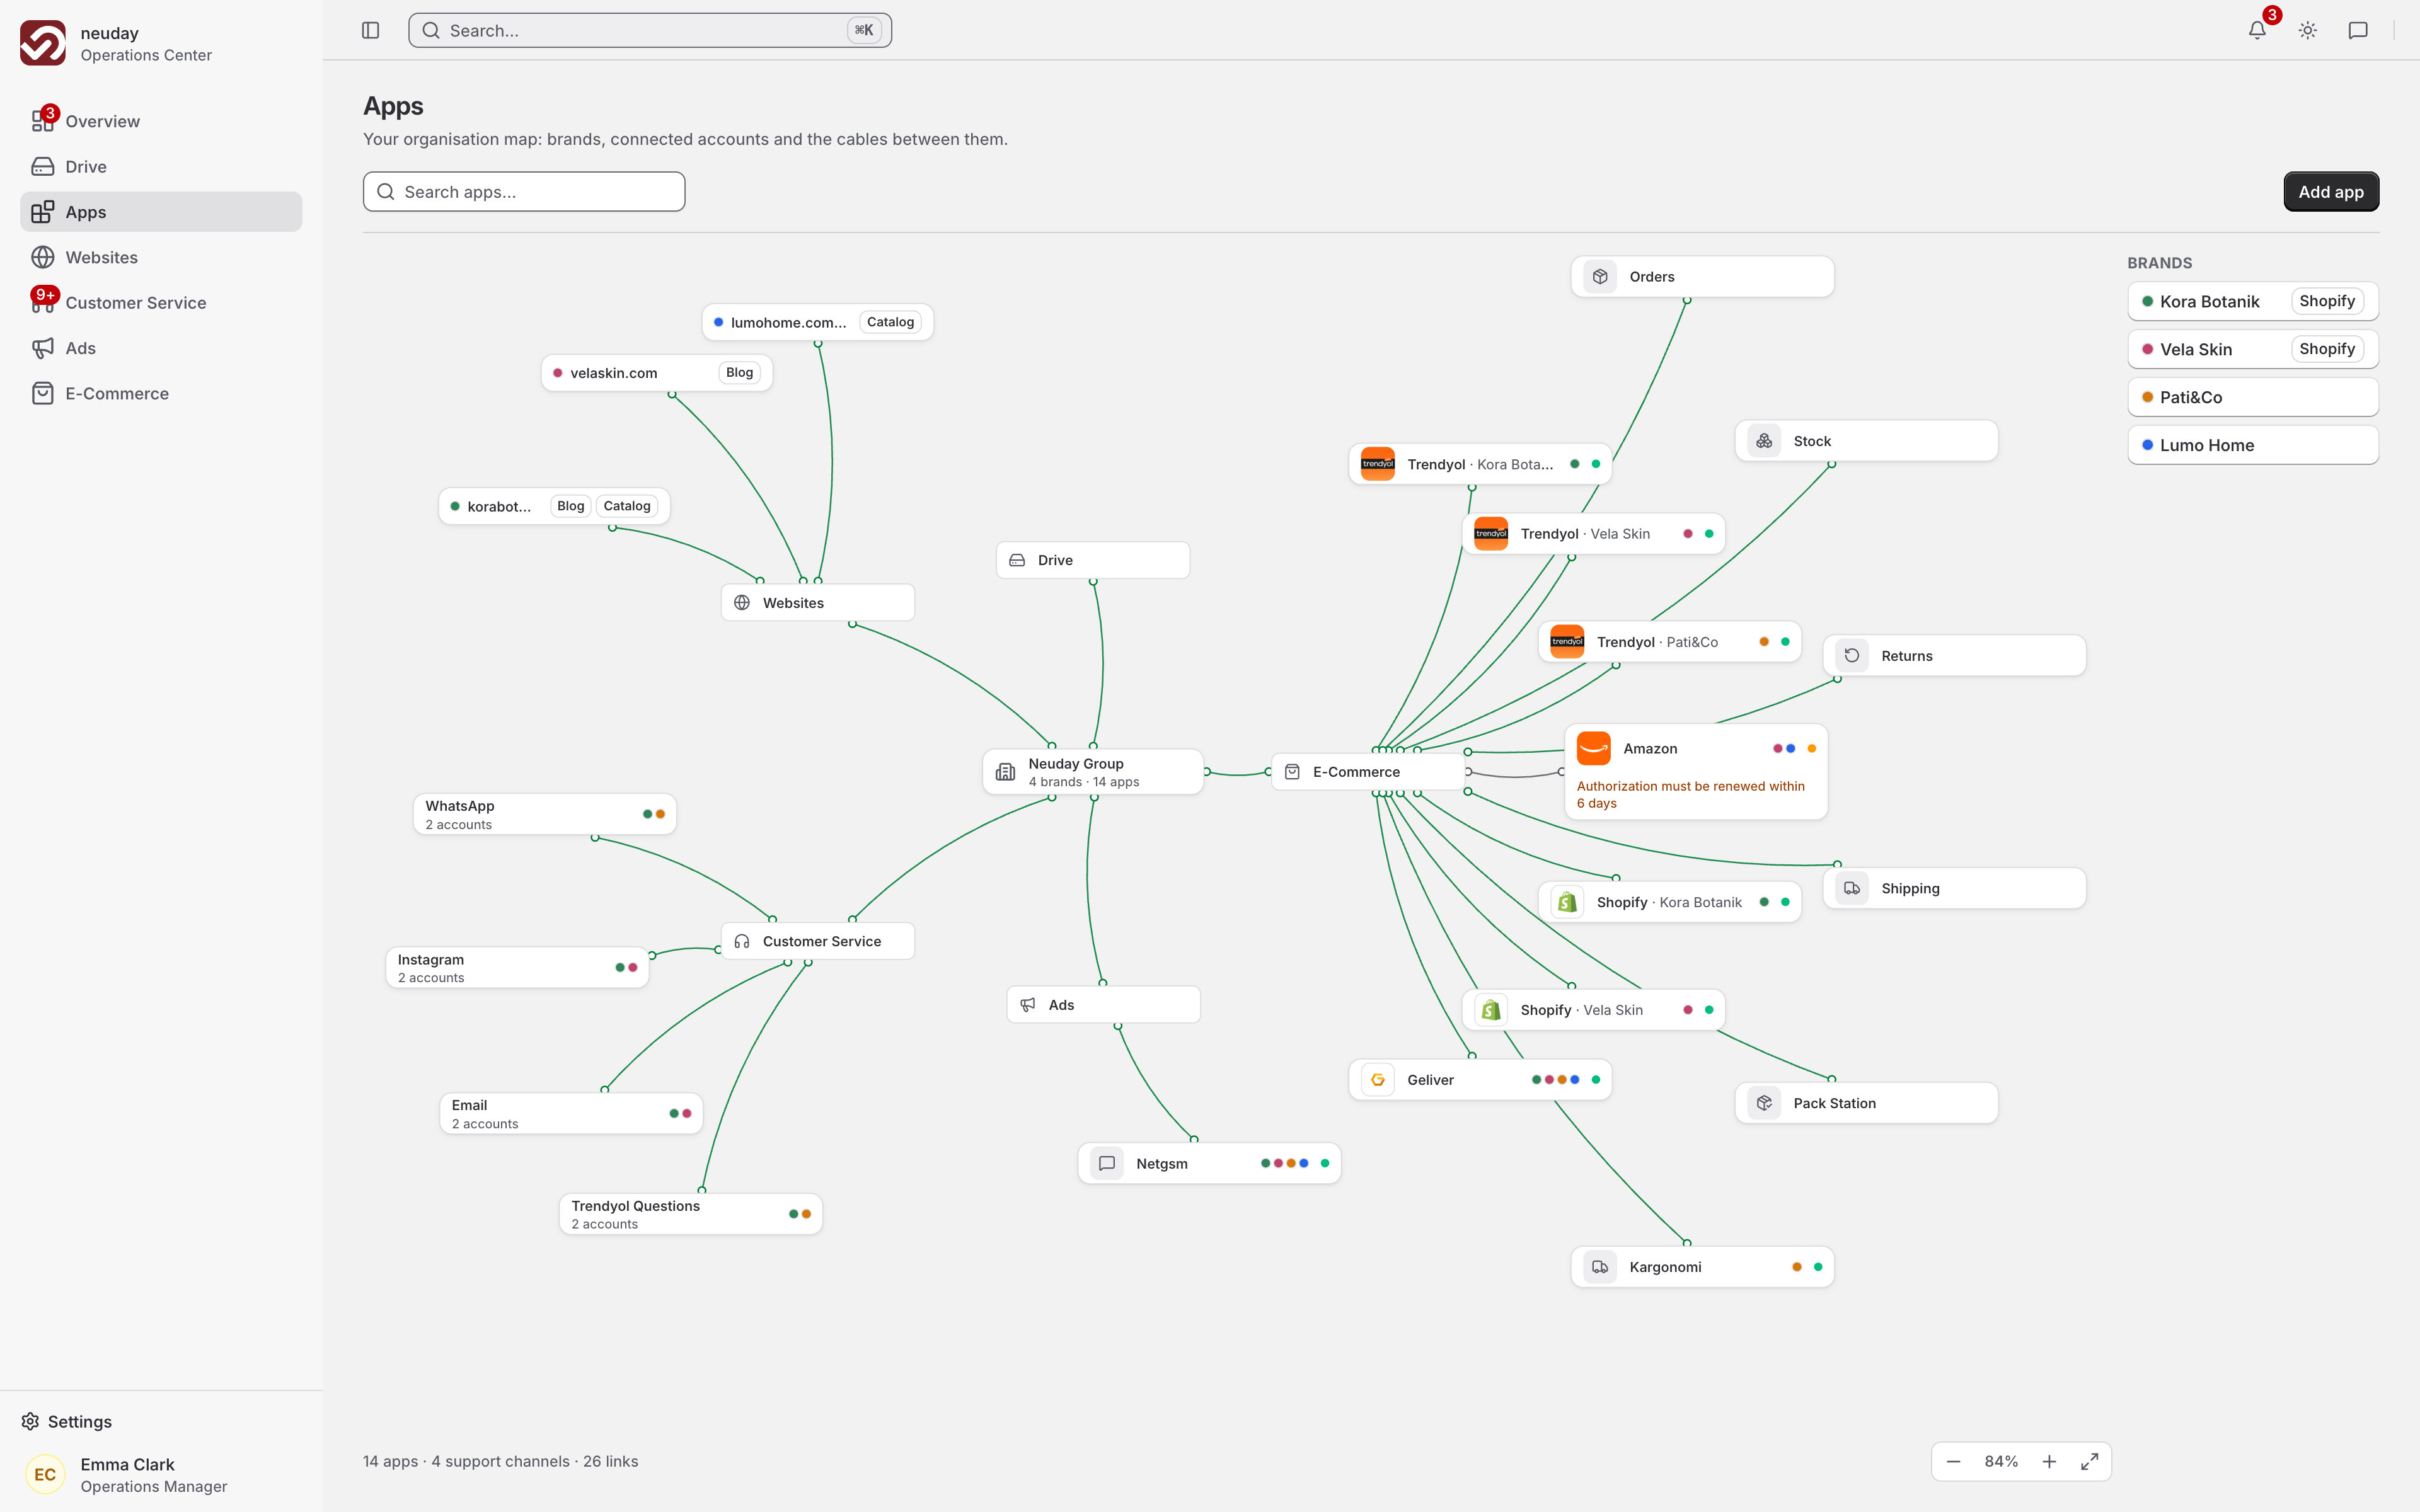The height and width of the screenshot is (1512, 2420).
Task: Open Customer Service in the sidebar
Action: click(161, 302)
